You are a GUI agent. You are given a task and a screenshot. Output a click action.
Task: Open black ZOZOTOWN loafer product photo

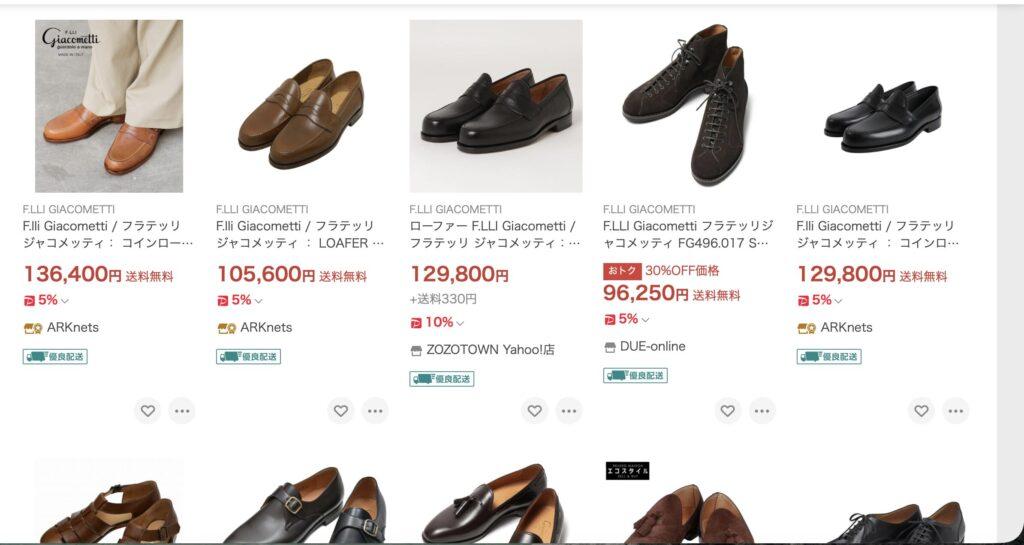click(496, 106)
